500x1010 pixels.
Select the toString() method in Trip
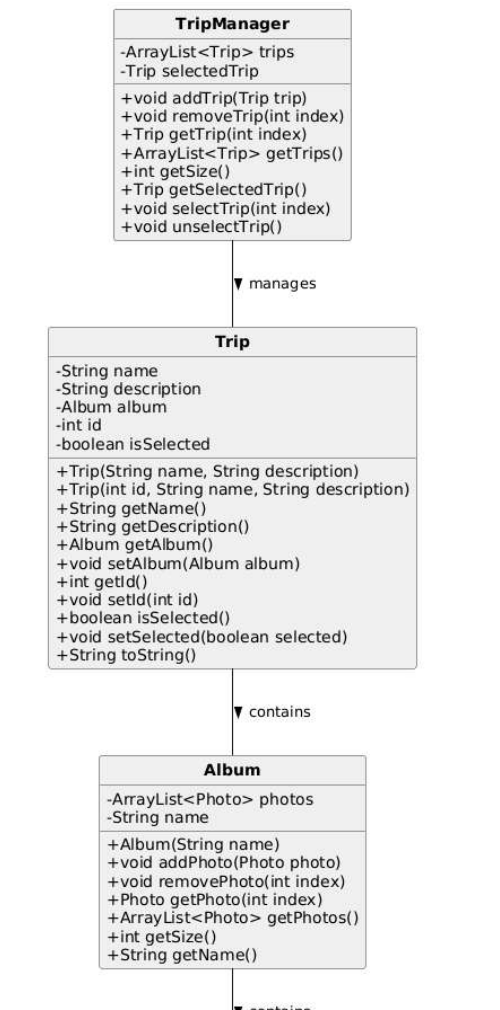click(126, 656)
